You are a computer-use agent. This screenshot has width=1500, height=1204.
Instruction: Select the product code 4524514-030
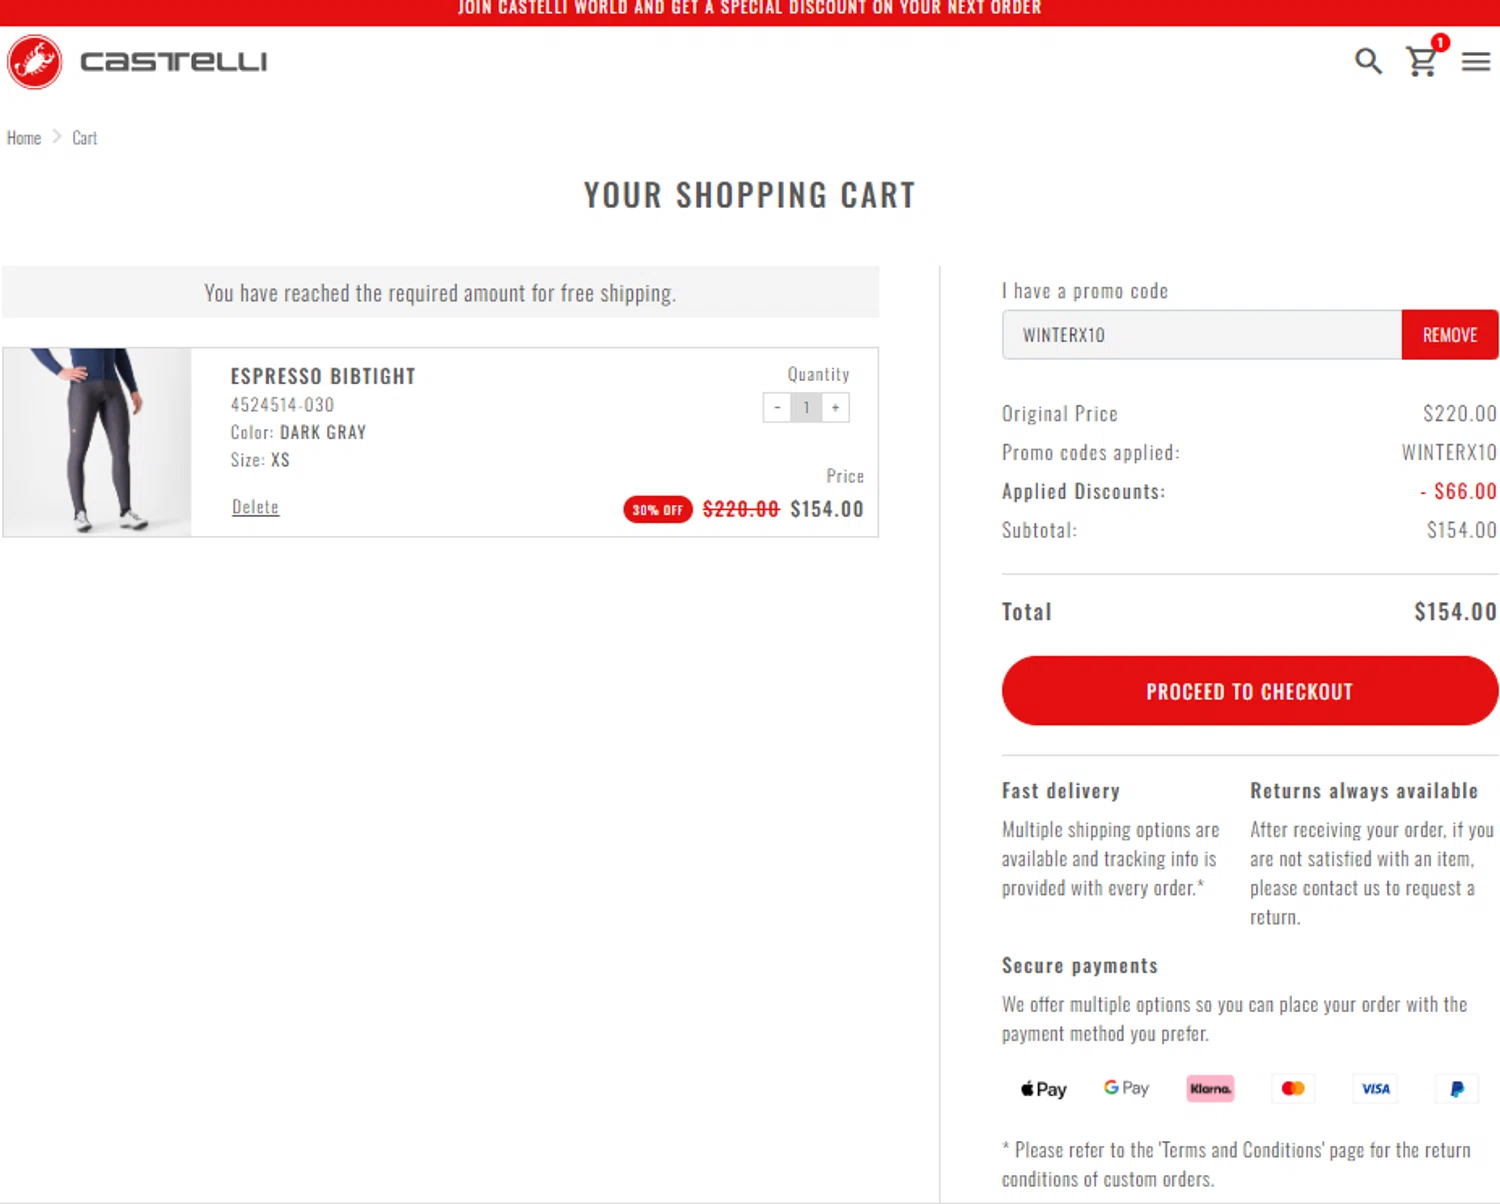(282, 405)
